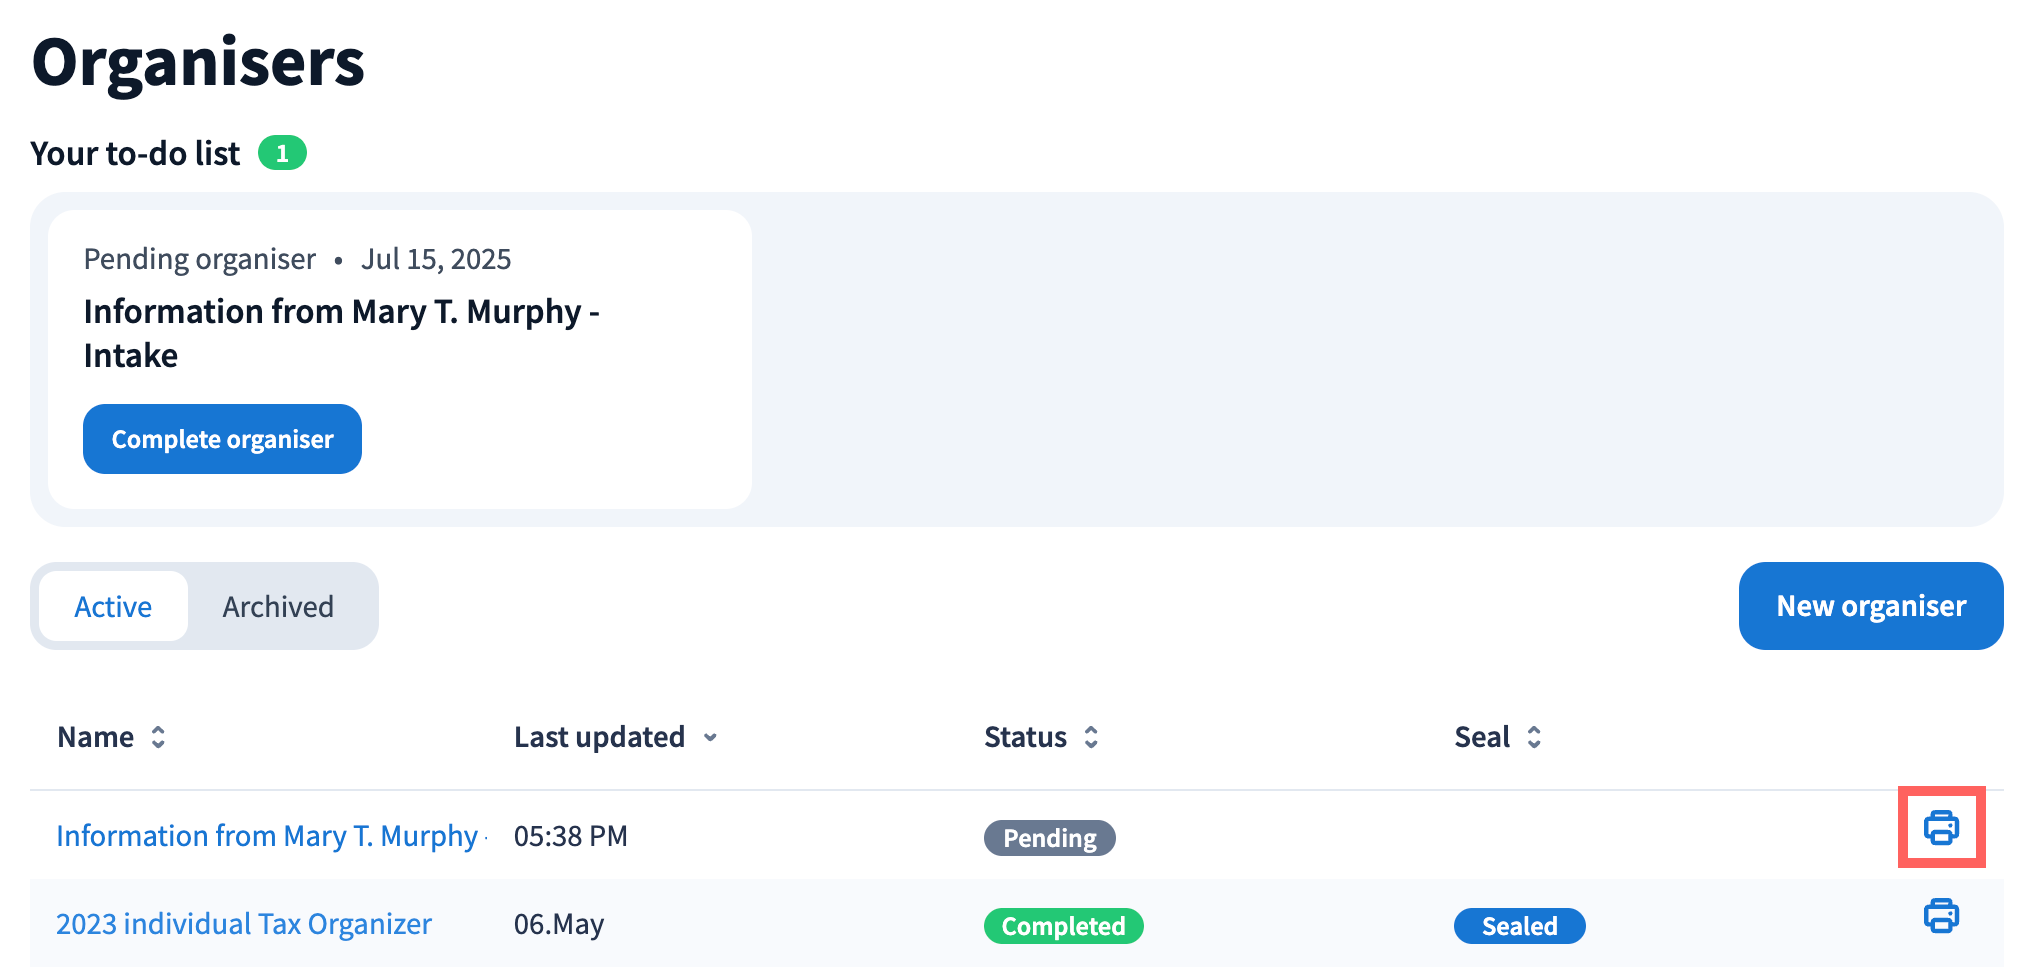Viewport: 2038px width, 974px height.
Task: Click the Last updated sort chevron
Action: [x=710, y=738]
